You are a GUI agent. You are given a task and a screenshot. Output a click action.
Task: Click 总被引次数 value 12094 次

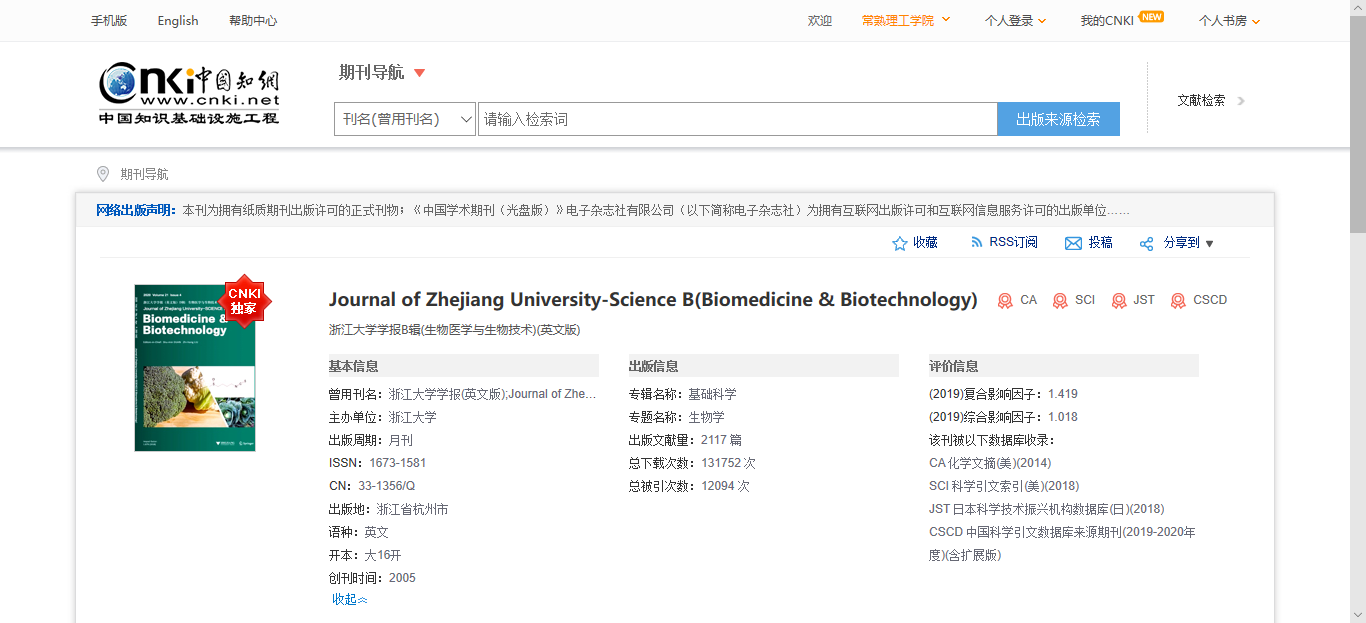click(x=725, y=486)
